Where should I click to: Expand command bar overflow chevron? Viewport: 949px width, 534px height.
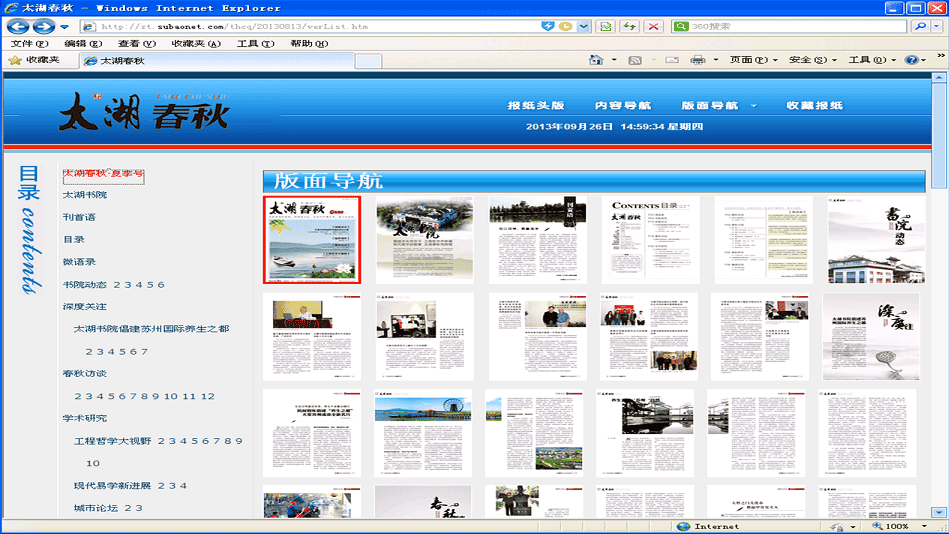(x=941, y=56)
